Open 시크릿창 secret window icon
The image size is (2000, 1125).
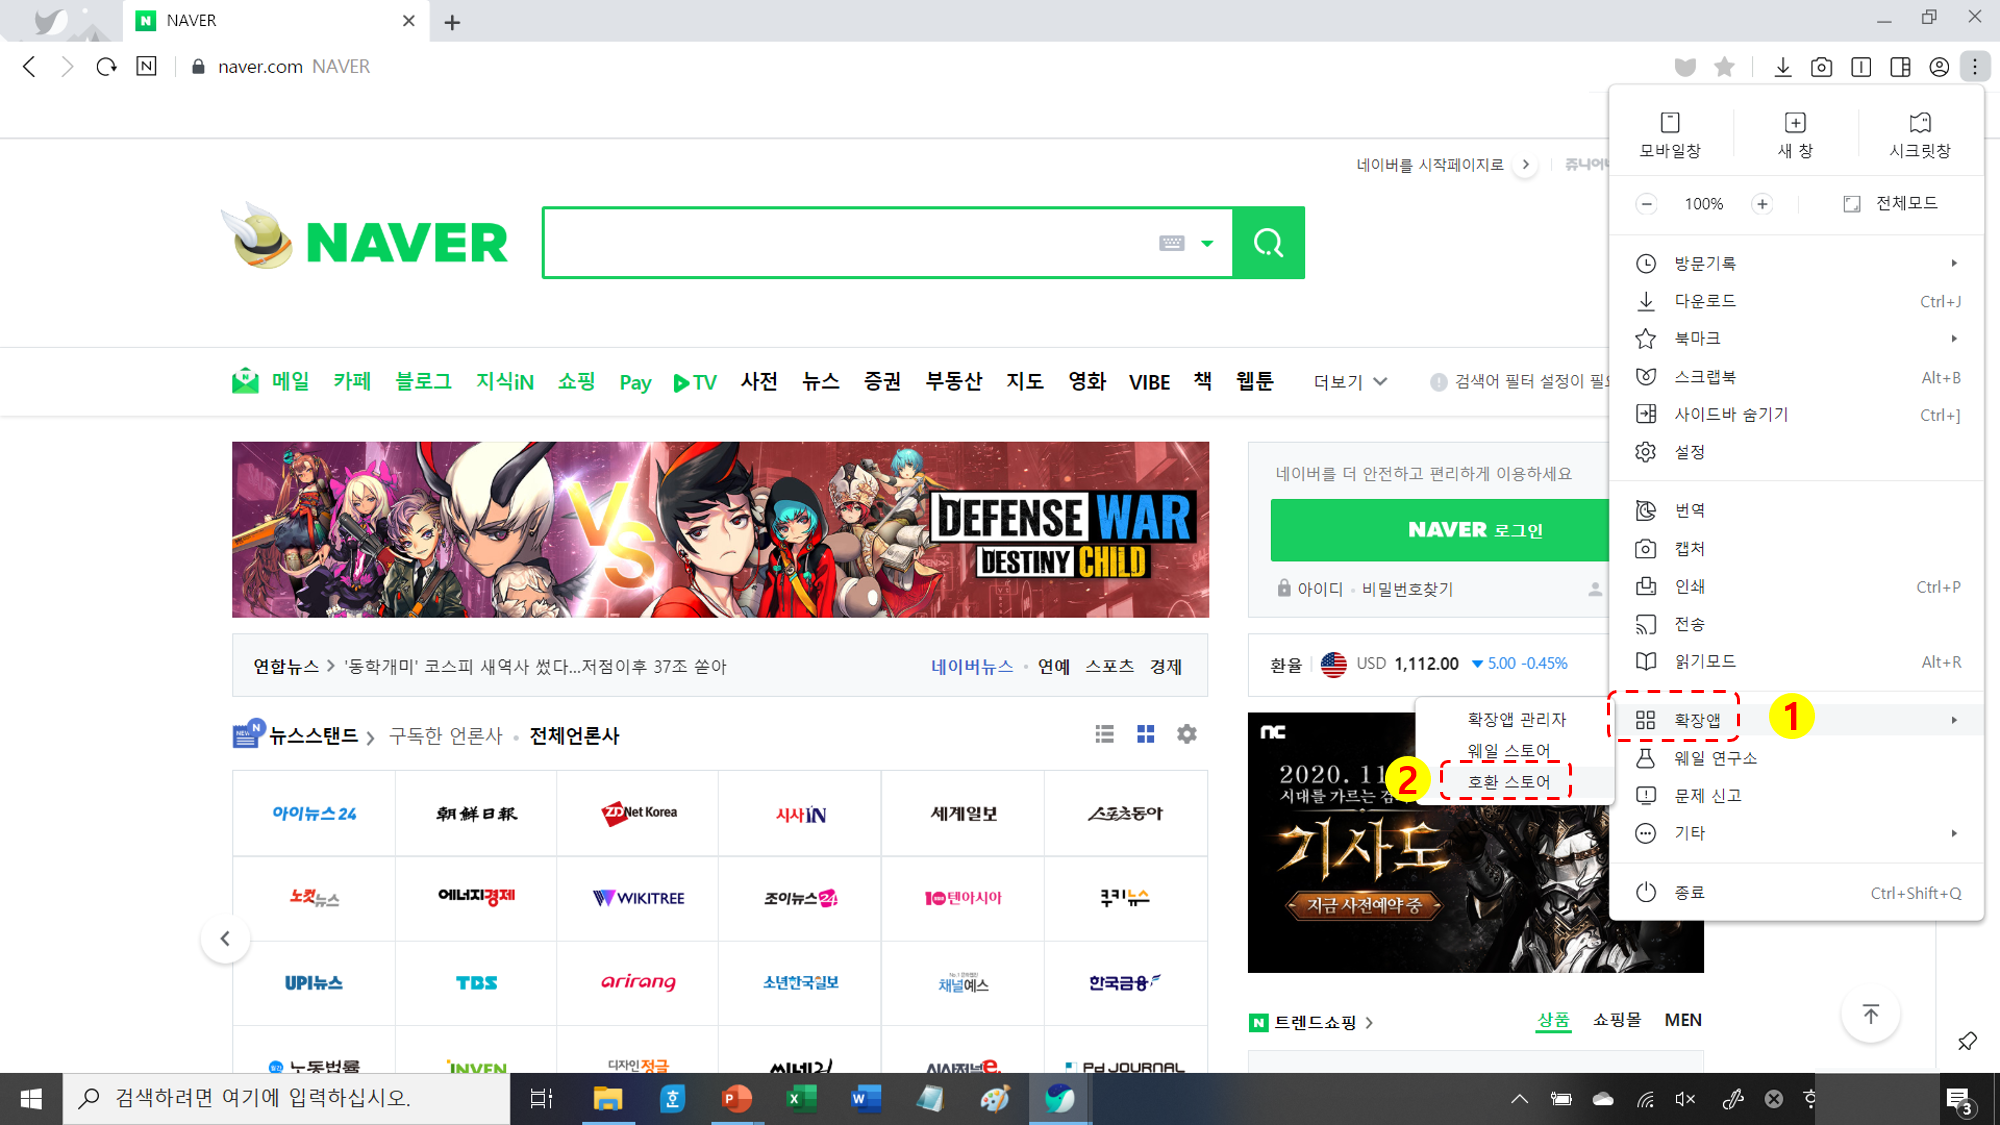click(x=1919, y=134)
